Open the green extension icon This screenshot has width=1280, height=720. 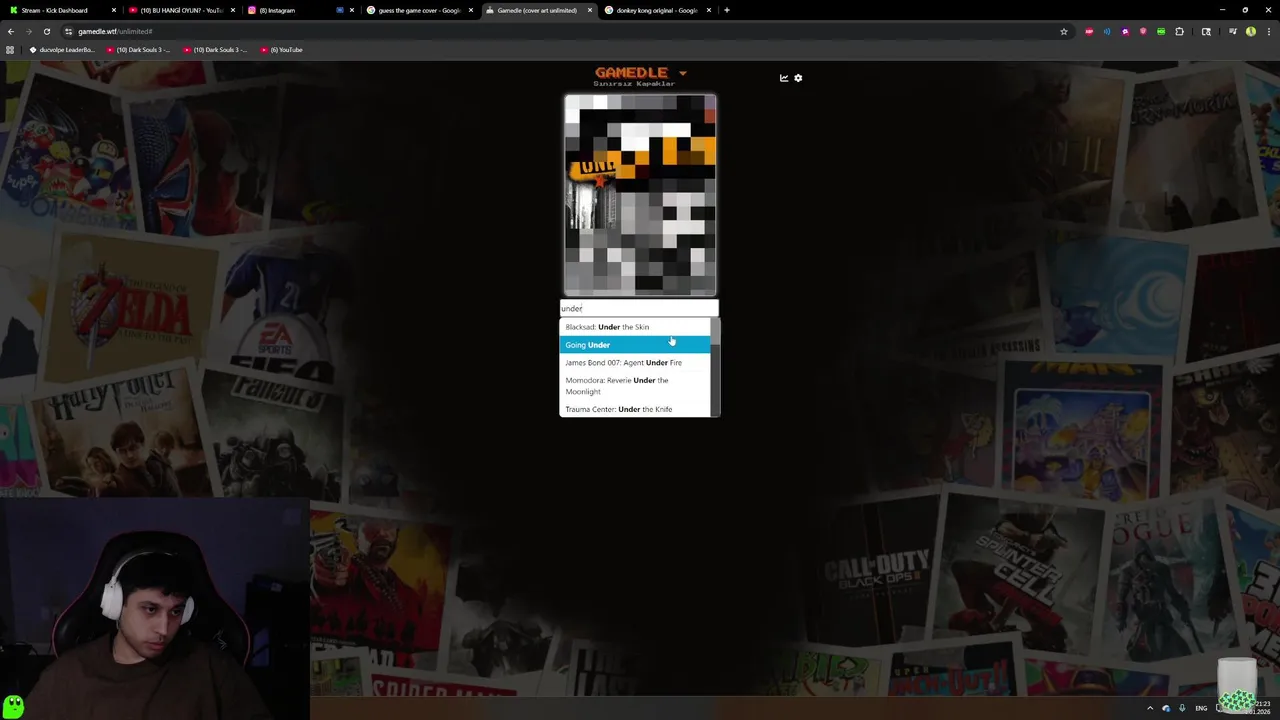pos(1161,31)
